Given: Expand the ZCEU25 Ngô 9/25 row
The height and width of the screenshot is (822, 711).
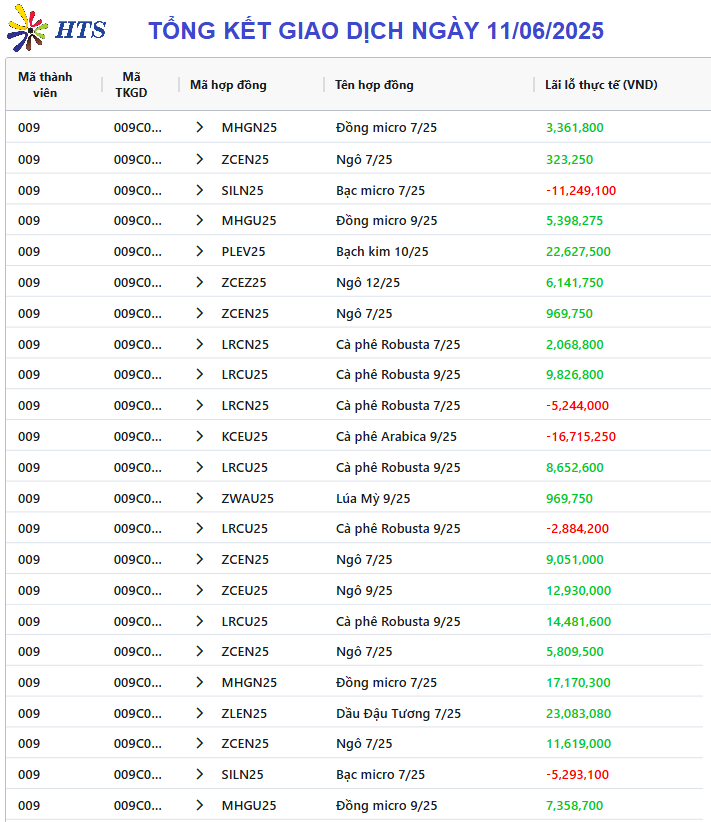Looking at the screenshot, I should pyautogui.click(x=199, y=590).
